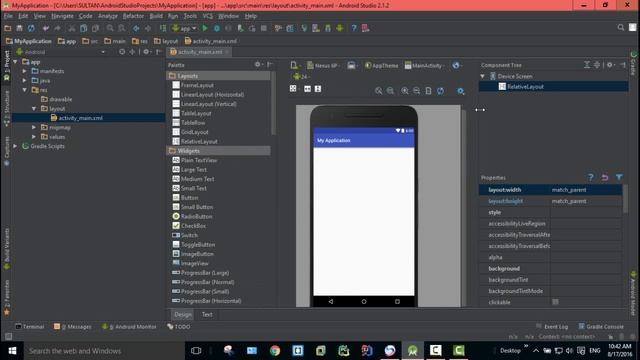The image size is (640, 360).
Task: Toggle viewport render mode icon
Action: point(293,89)
